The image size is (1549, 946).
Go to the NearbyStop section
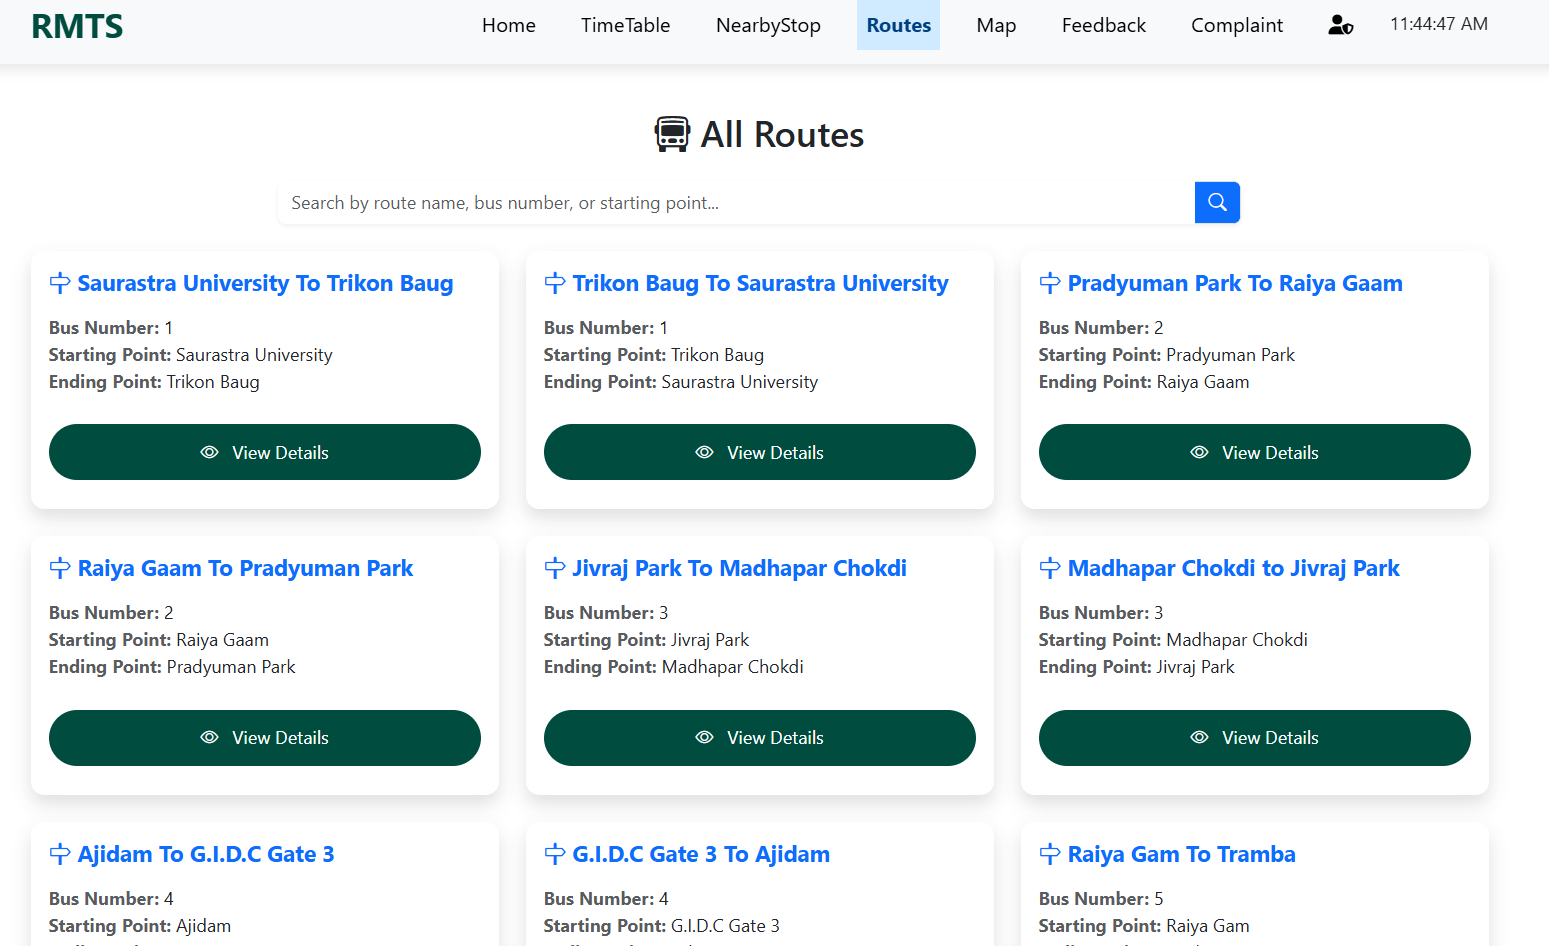pos(768,25)
